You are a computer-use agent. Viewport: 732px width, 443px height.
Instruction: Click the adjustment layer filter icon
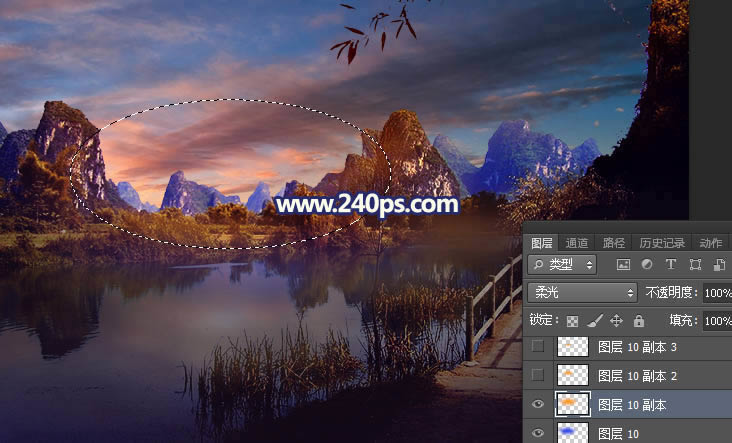647,265
